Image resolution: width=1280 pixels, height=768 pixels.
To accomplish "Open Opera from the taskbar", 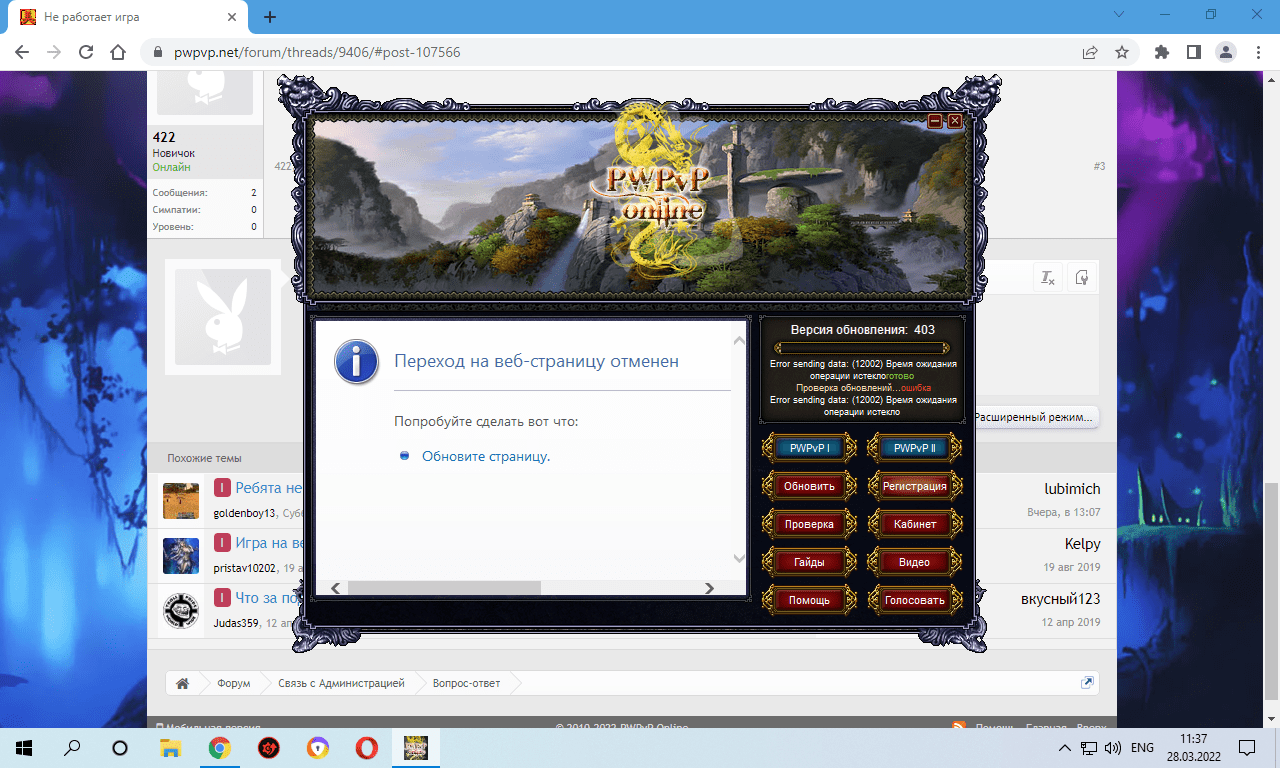I will 366,747.
